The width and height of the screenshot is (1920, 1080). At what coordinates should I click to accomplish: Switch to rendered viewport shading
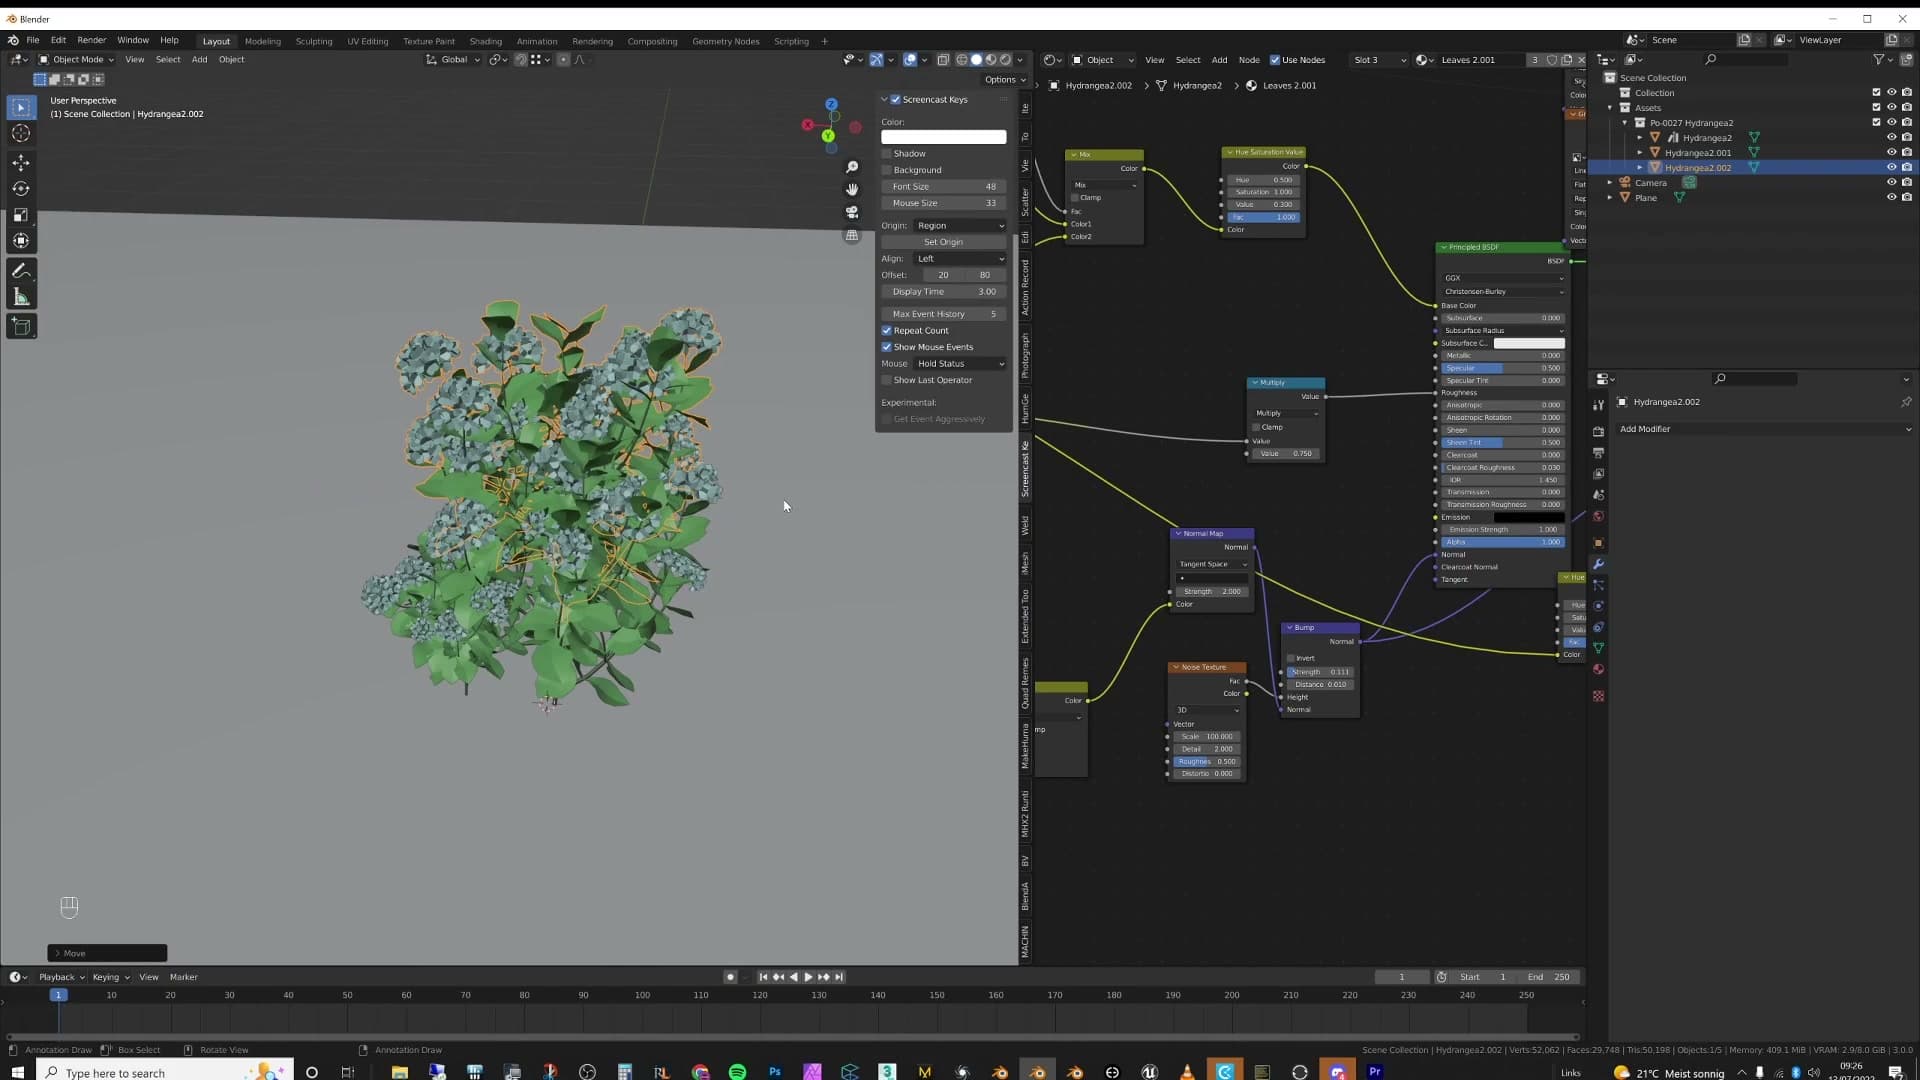[1006, 60]
